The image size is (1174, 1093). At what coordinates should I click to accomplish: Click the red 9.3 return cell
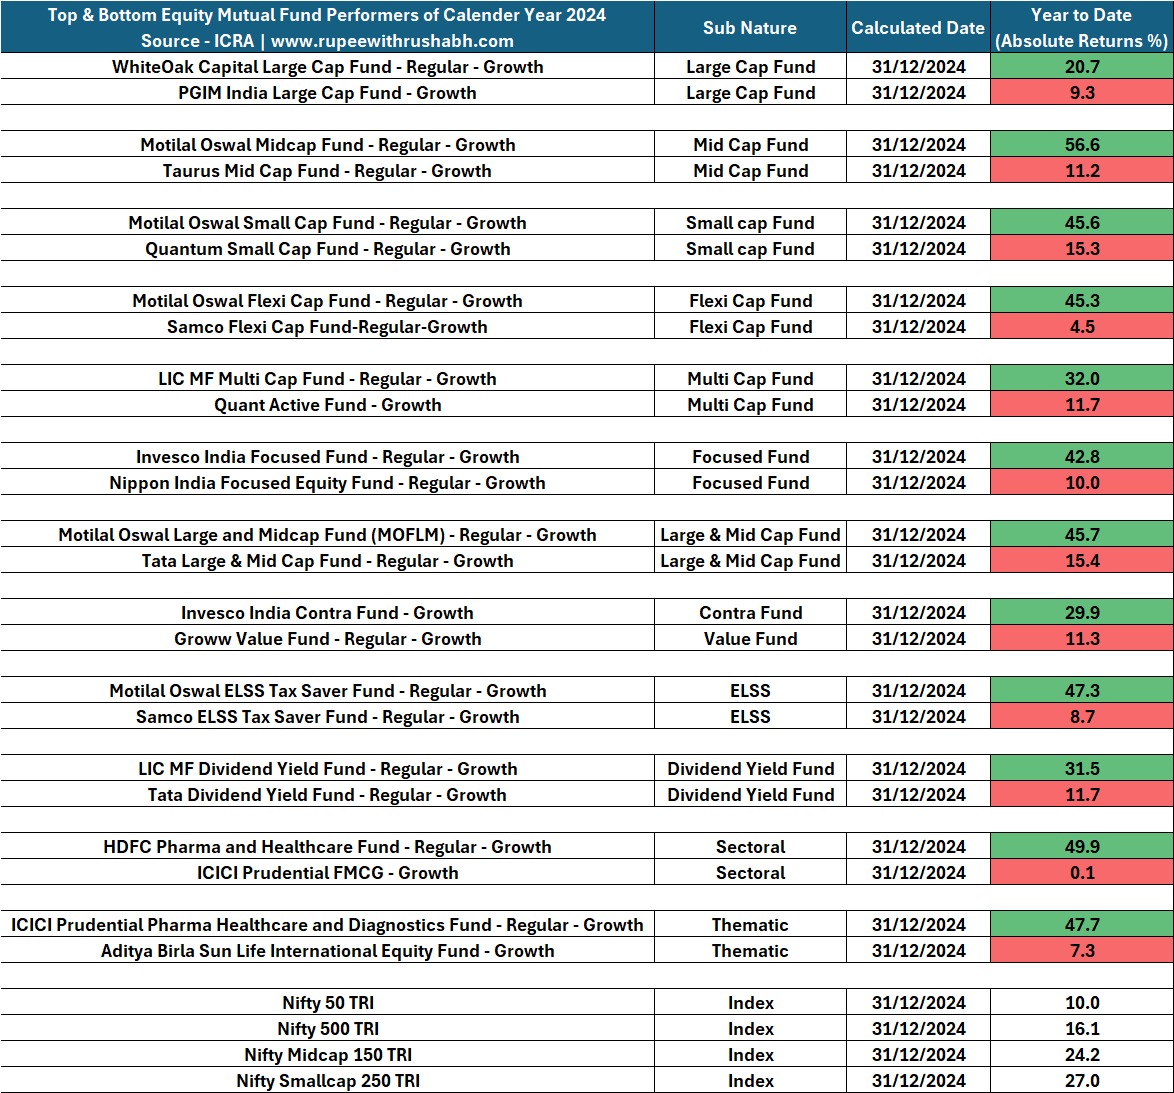click(x=1082, y=93)
